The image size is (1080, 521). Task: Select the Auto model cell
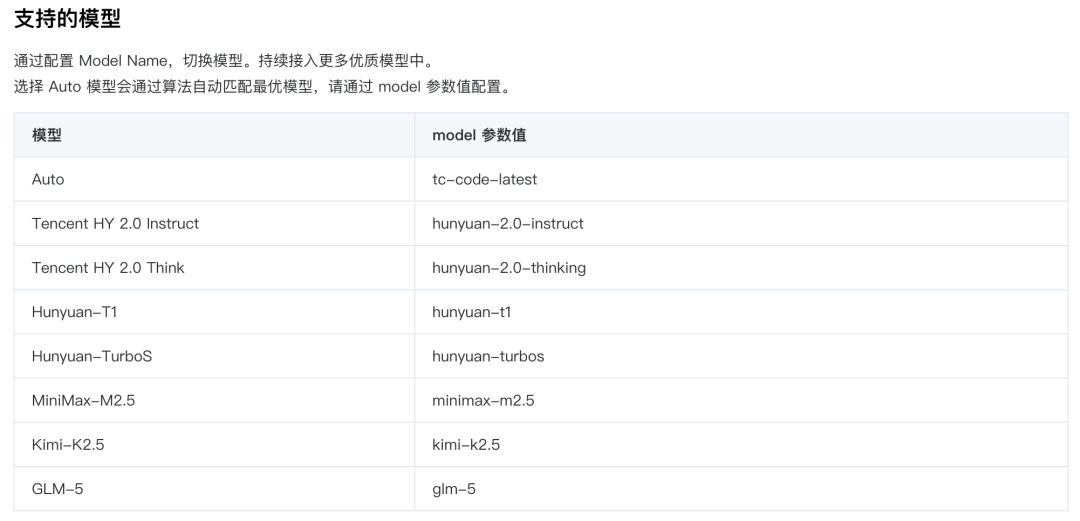(x=48, y=179)
